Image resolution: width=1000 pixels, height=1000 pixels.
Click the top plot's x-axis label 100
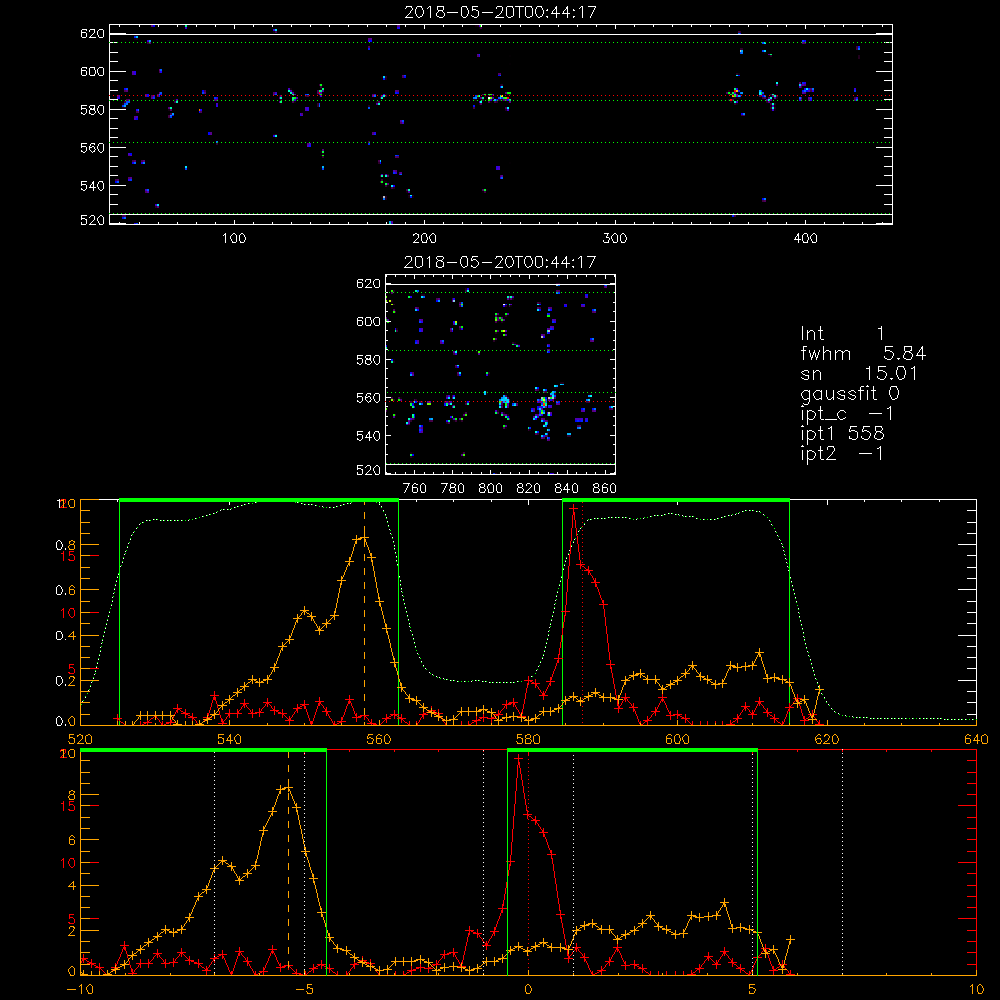pyautogui.click(x=234, y=239)
